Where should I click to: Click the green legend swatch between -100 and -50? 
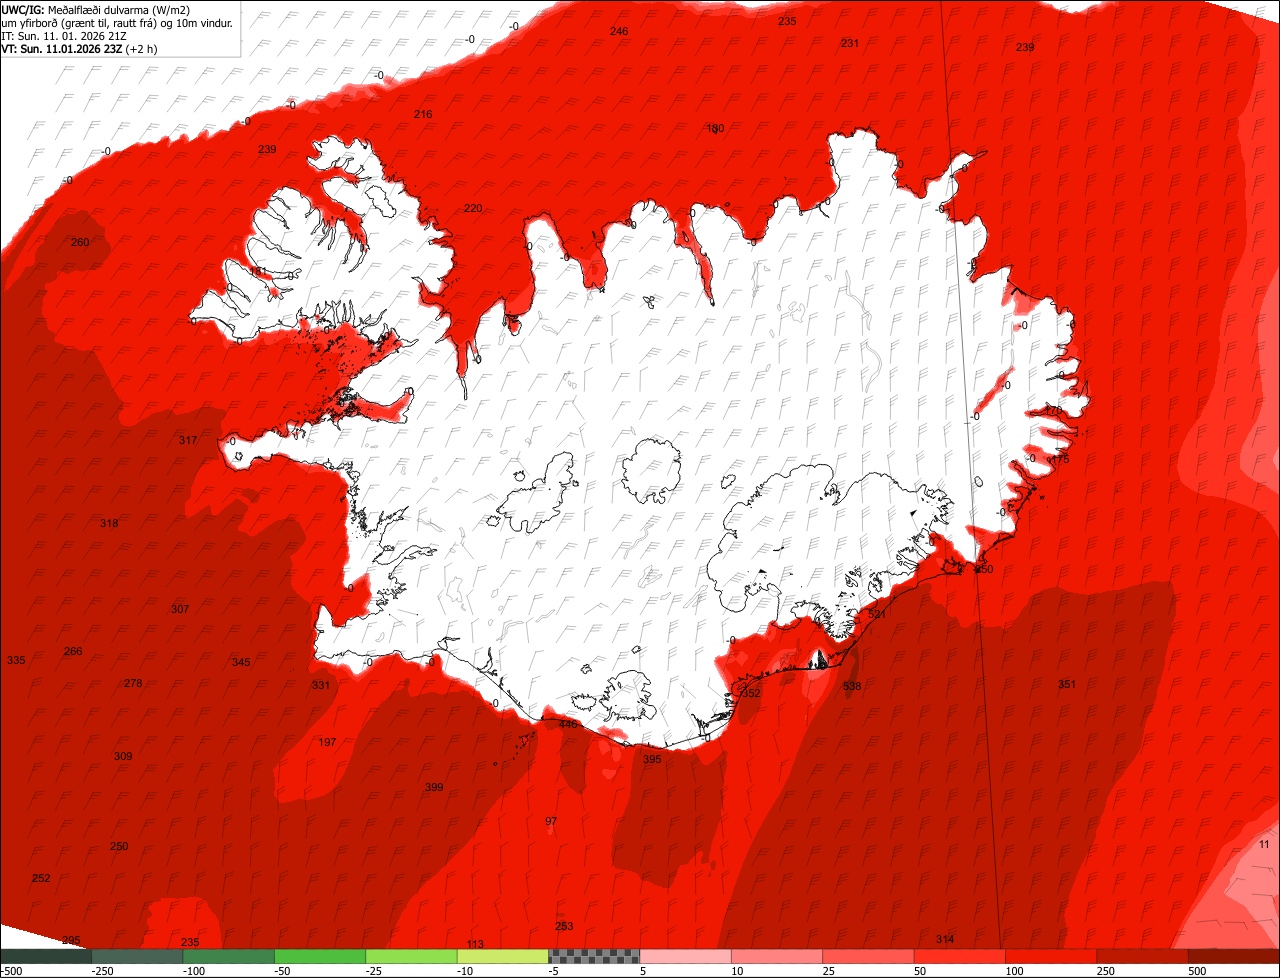[x=229, y=956]
